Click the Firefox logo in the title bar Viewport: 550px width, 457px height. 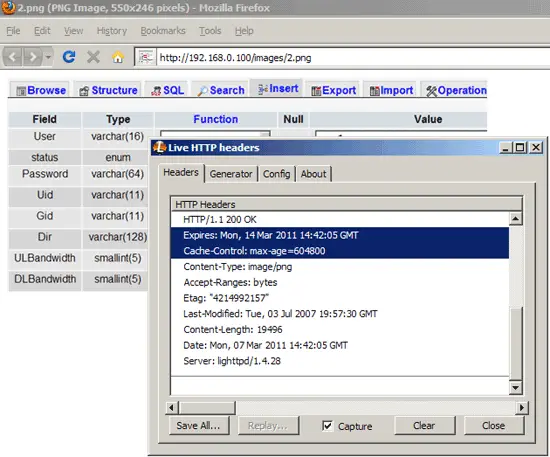(8, 7)
